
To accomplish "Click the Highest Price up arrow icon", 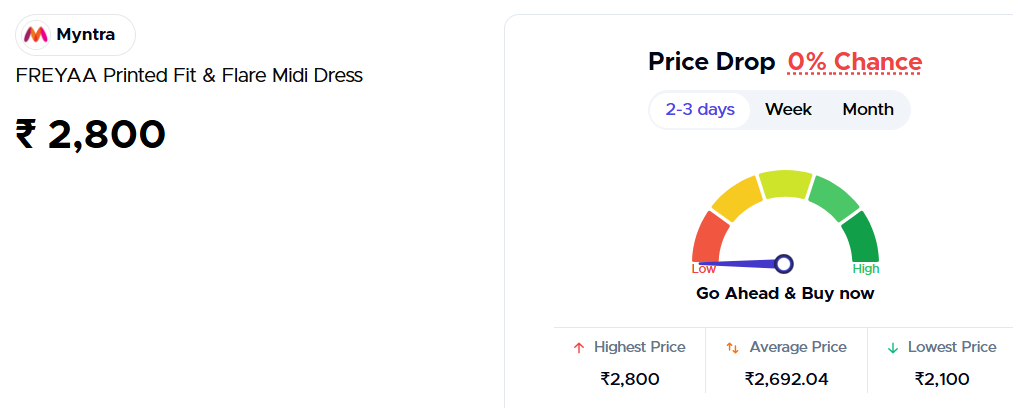I will tap(578, 348).
